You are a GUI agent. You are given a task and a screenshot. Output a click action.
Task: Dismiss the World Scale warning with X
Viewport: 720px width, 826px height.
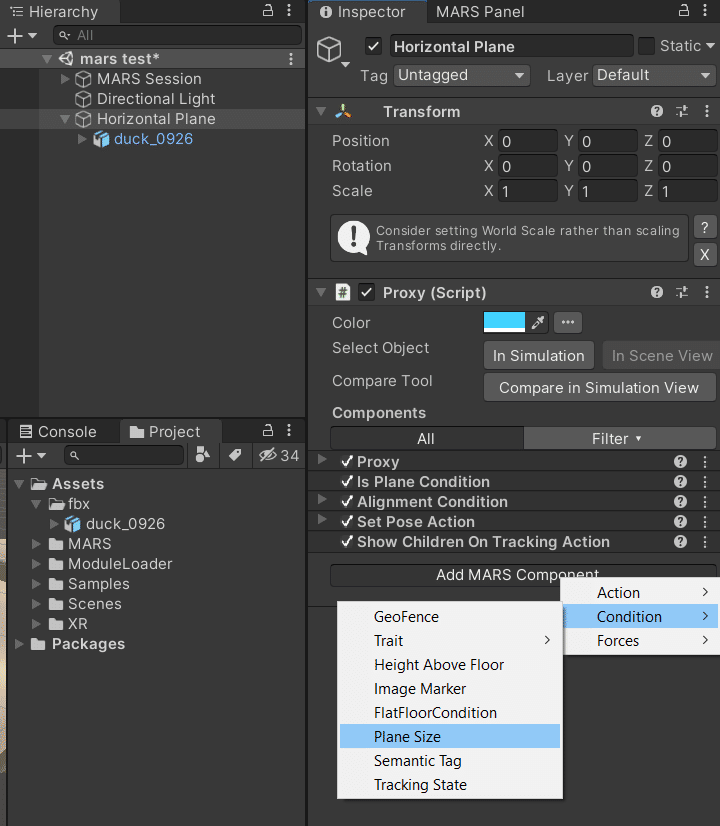point(705,255)
